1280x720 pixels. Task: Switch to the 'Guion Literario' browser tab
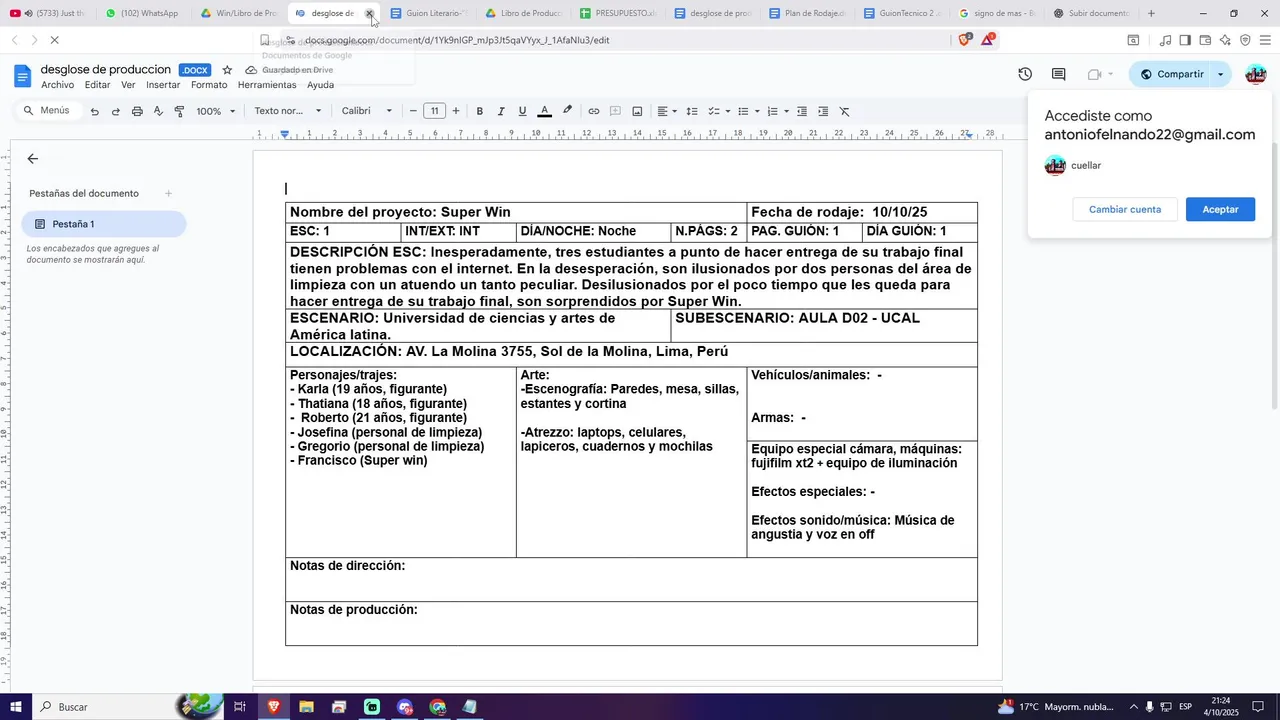[427, 13]
